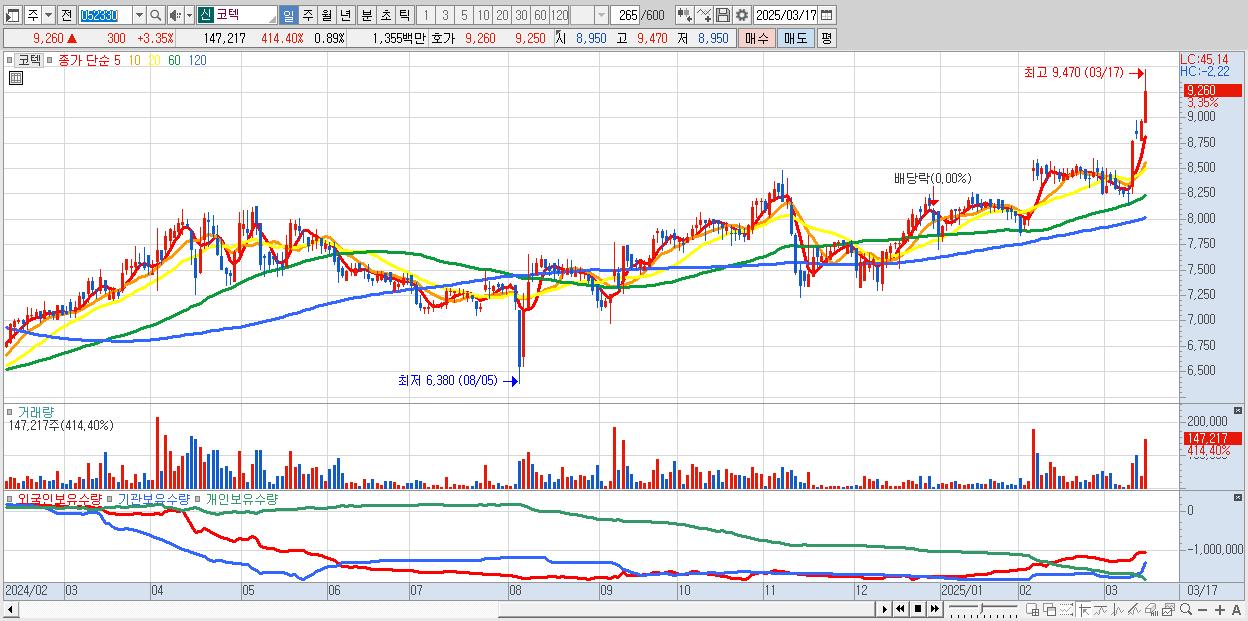The image size is (1248, 621).
Task: Click the stock search magnifier icon
Action: (155, 15)
